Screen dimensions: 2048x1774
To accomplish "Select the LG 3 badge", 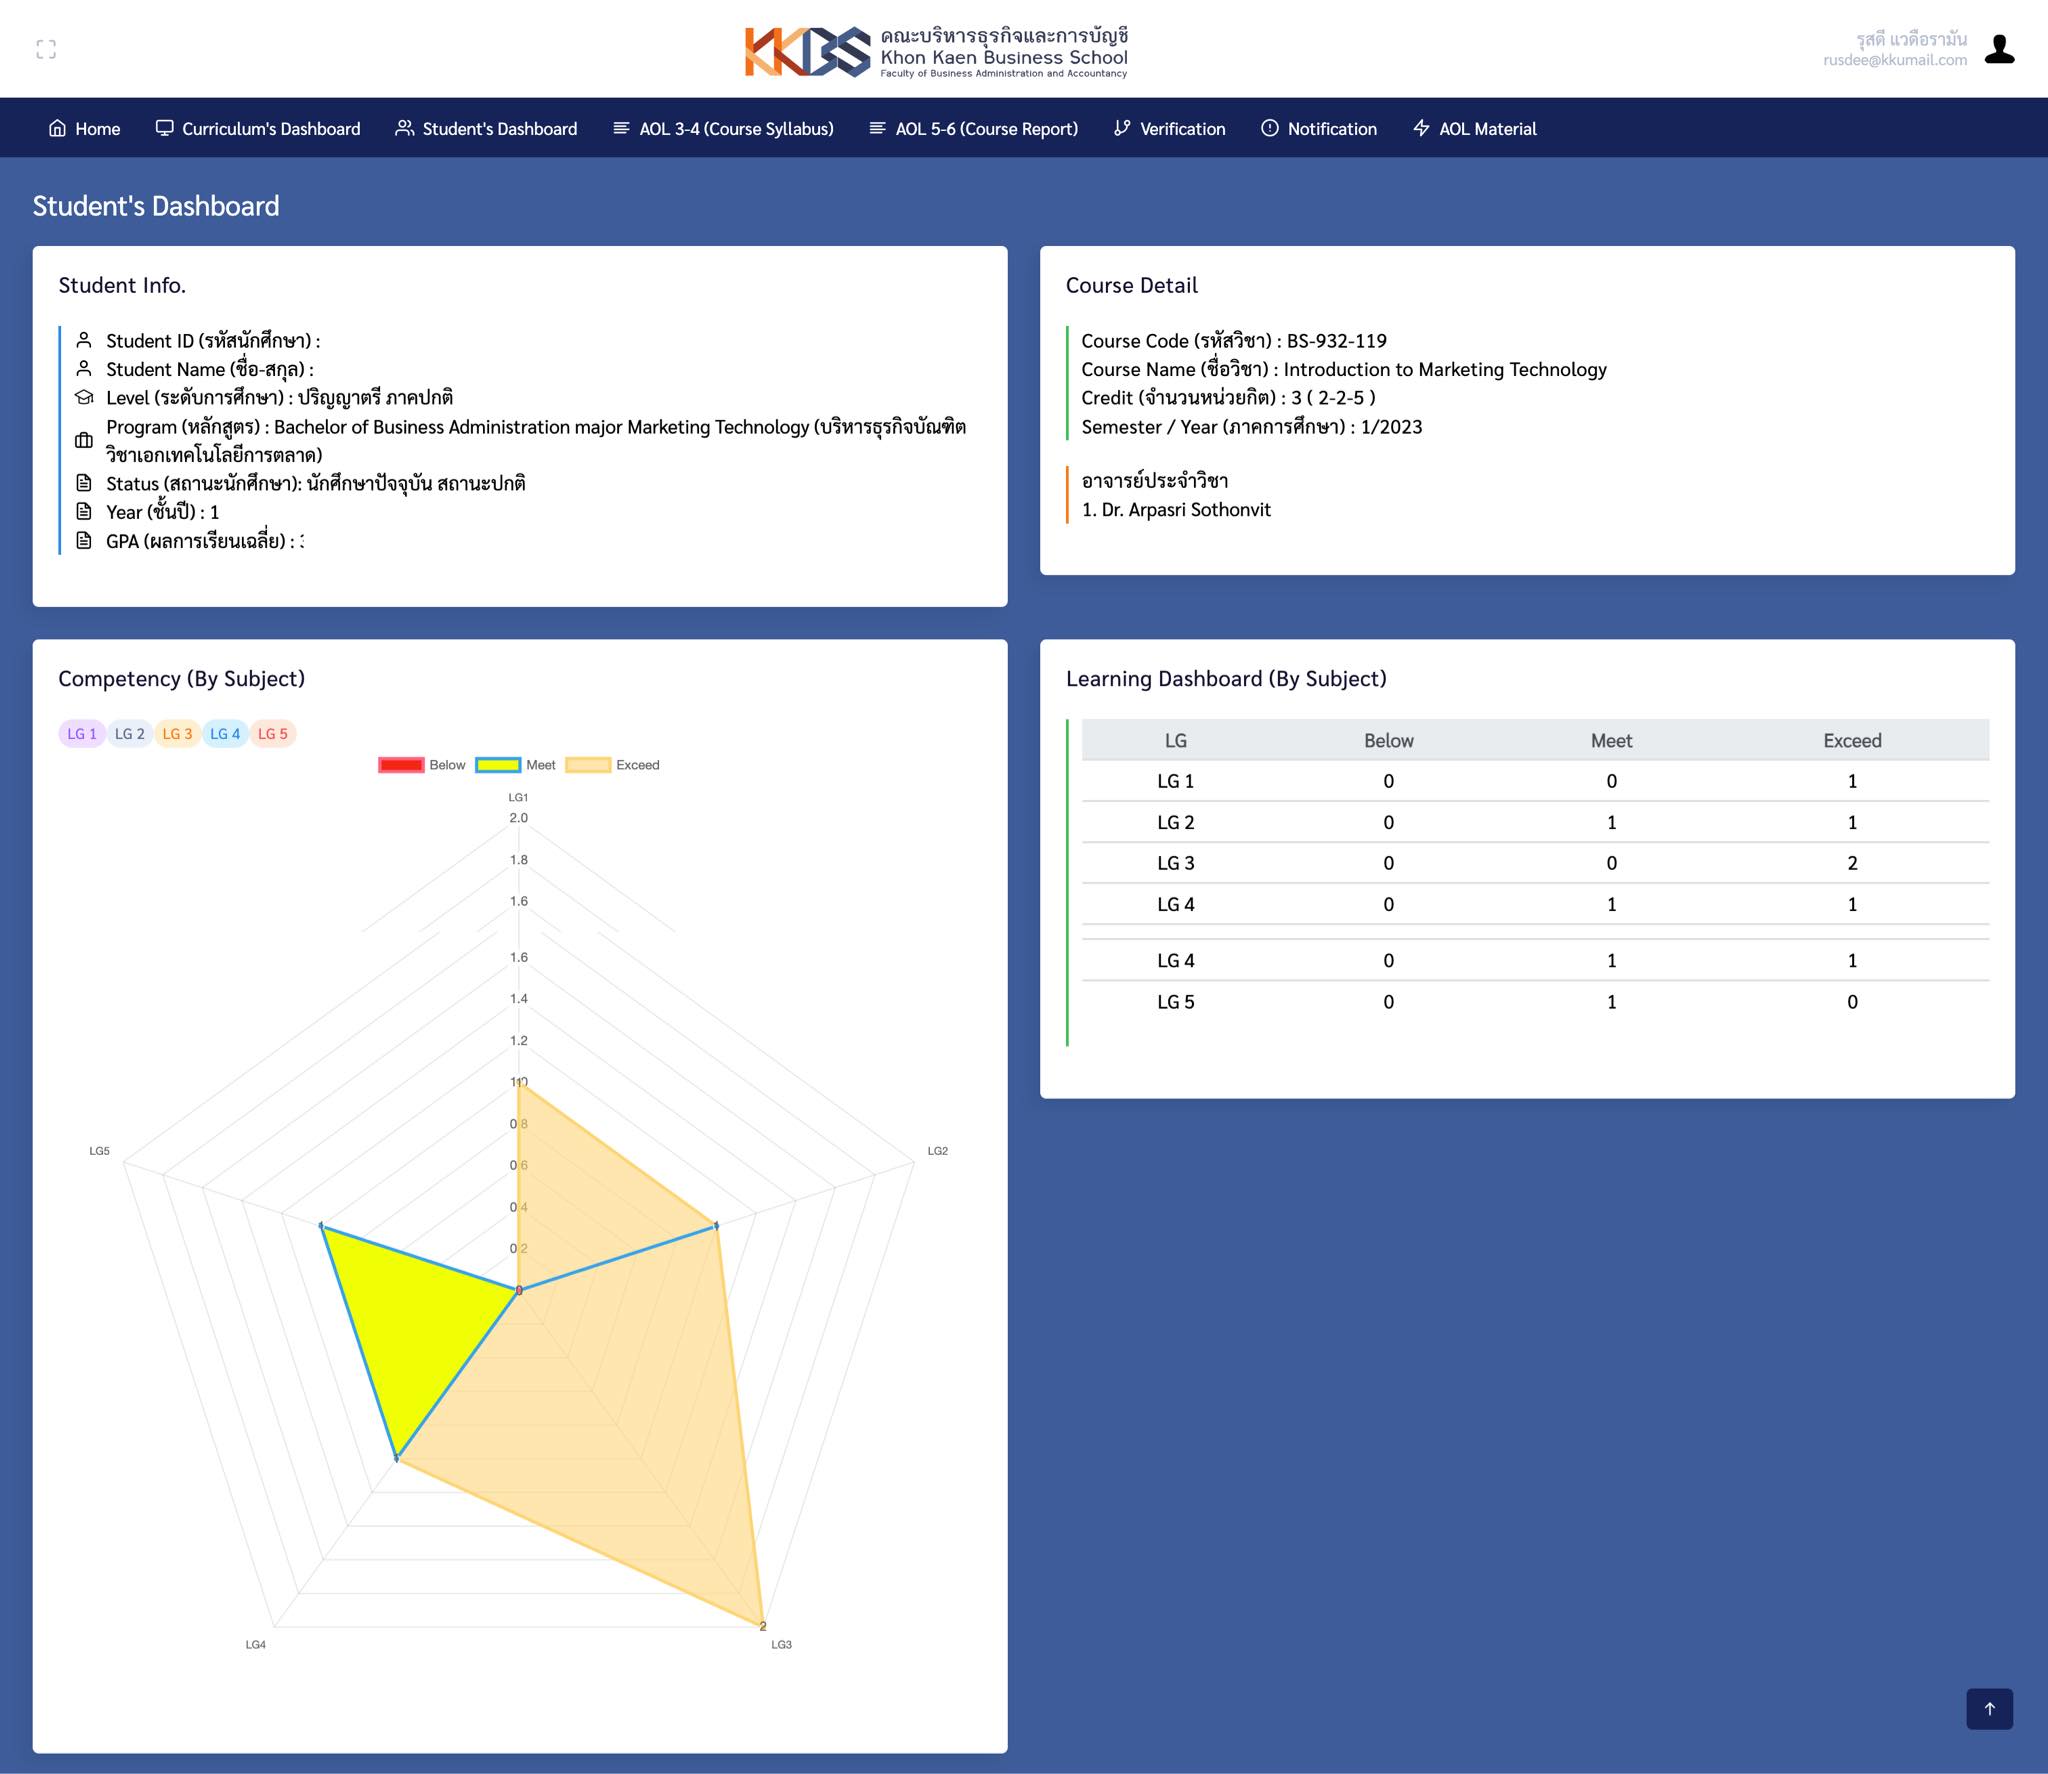I will point(177,733).
